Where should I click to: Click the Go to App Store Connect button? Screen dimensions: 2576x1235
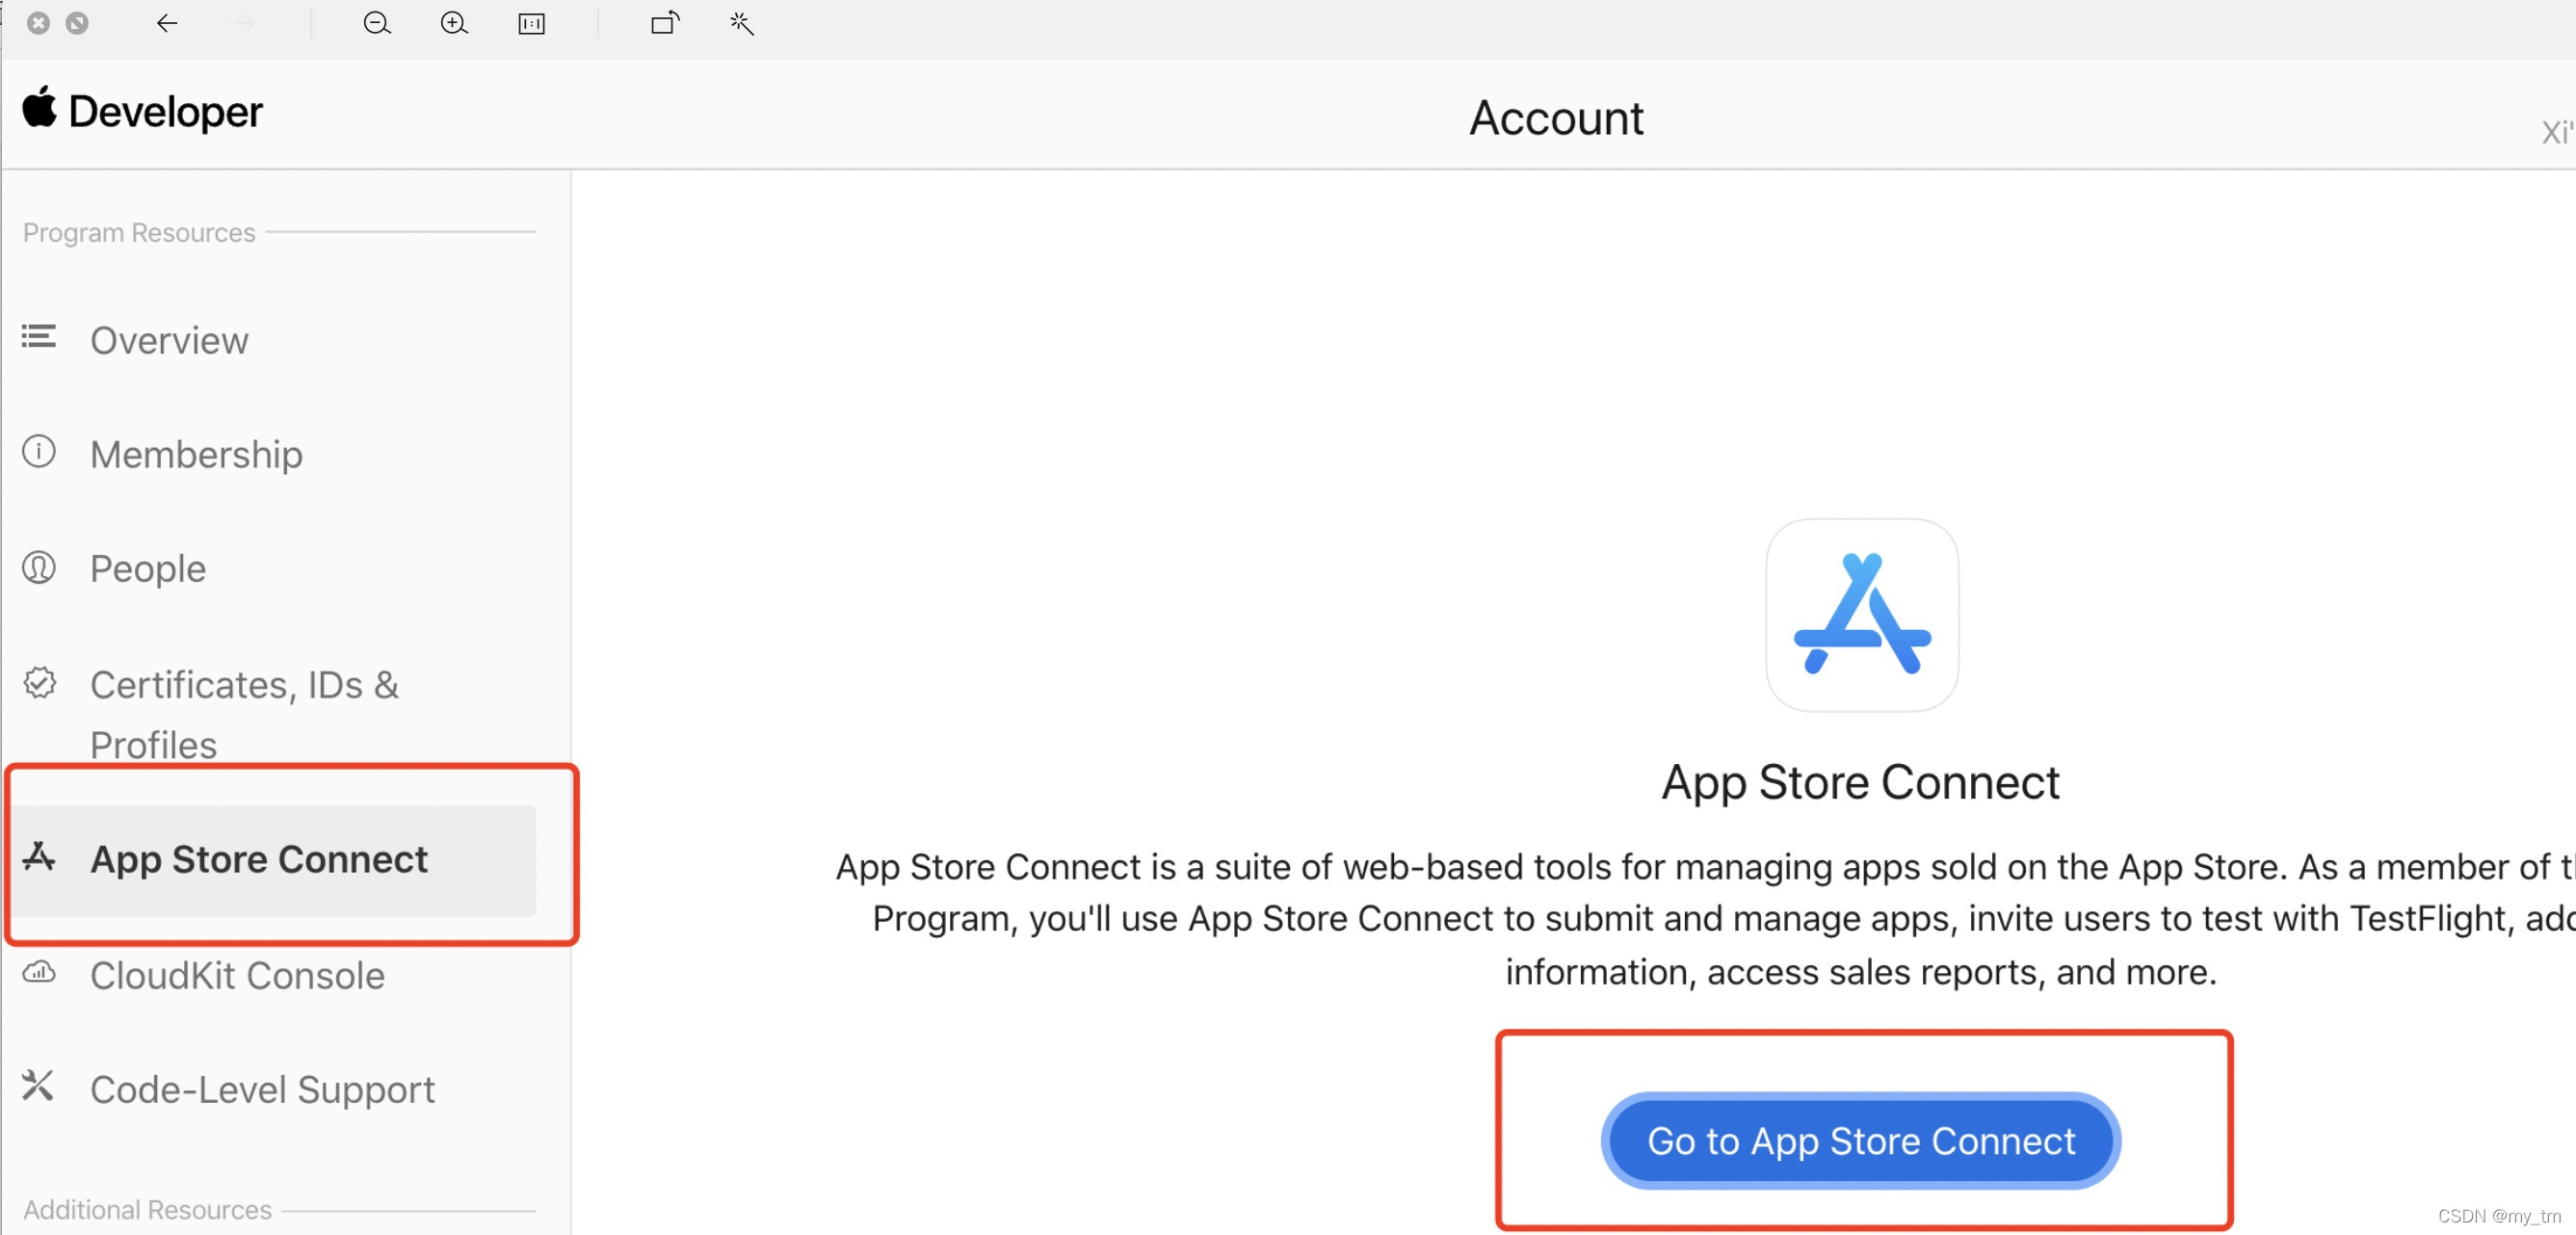click(x=1861, y=1140)
